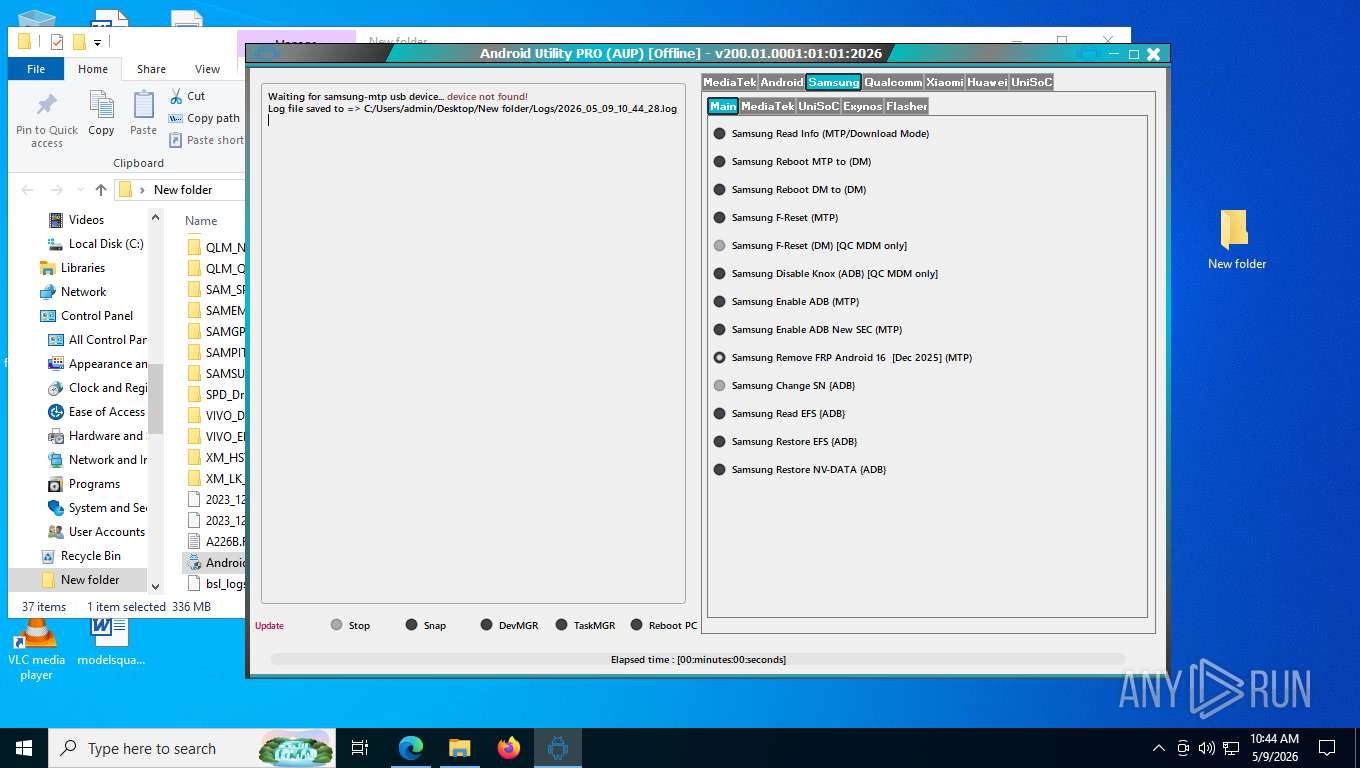Select Samsung Restore EFS (ADB)
The height and width of the screenshot is (768, 1360).
tap(785, 441)
